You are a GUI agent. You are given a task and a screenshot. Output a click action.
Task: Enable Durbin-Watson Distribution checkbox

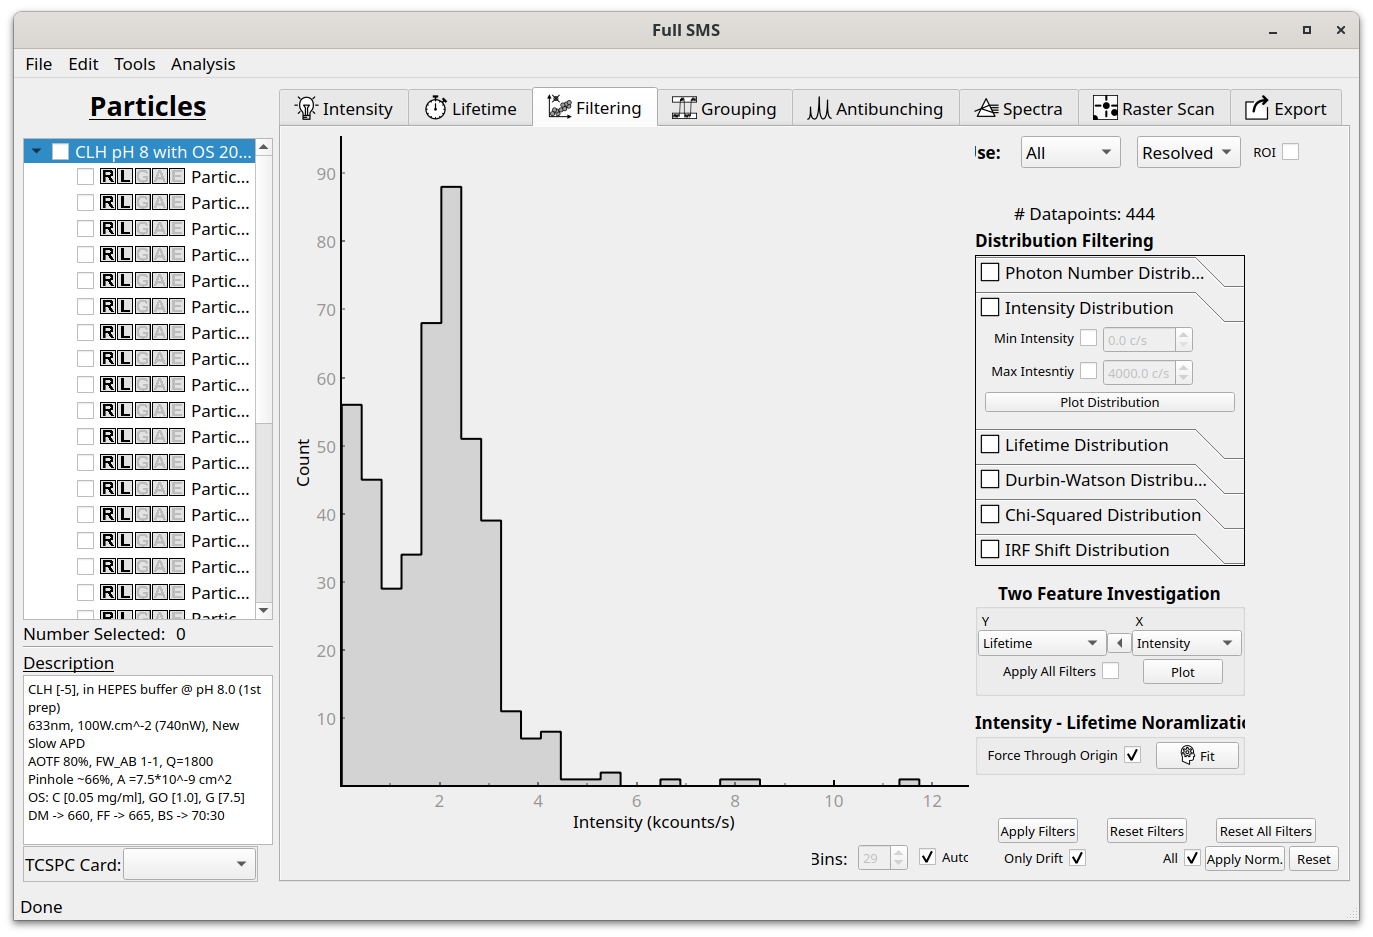click(990, 479)
